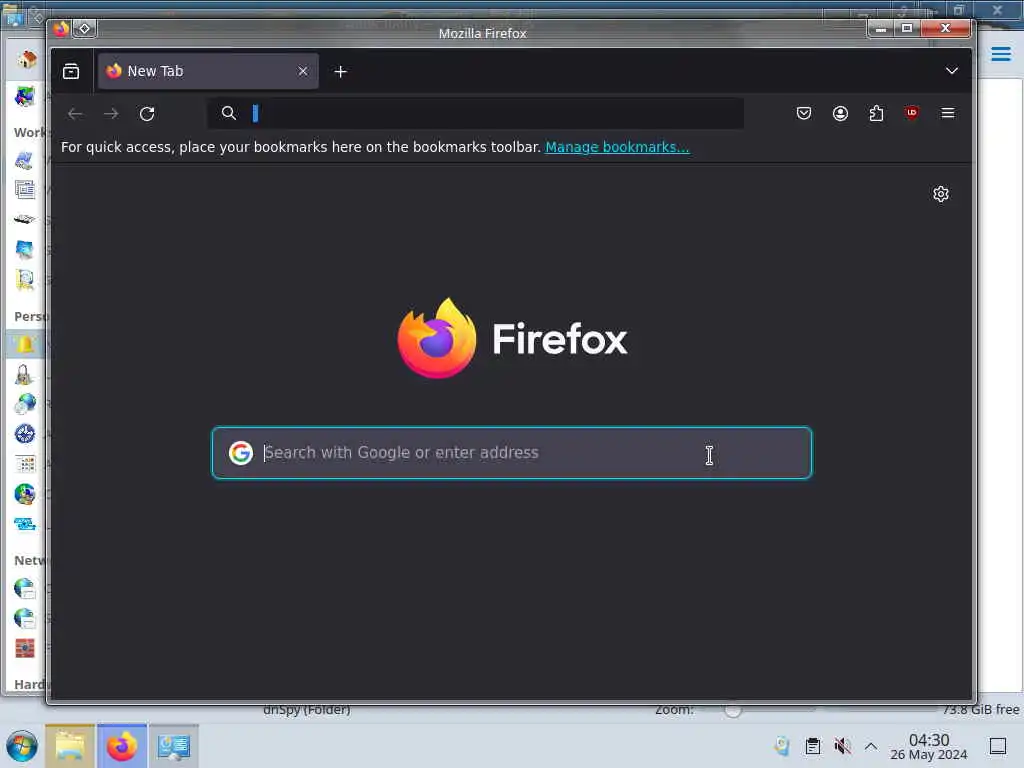This screenshot has width=1024, height=768.
Task: Select the second globe icon under the Netw heading
Action: tap(25, 618)
